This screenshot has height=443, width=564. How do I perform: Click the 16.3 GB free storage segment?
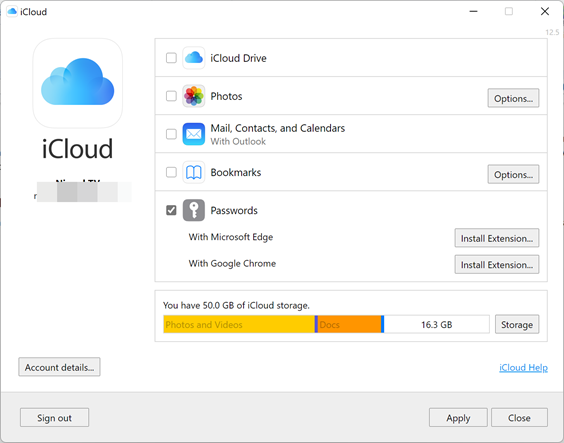click(x=437, y=324)
